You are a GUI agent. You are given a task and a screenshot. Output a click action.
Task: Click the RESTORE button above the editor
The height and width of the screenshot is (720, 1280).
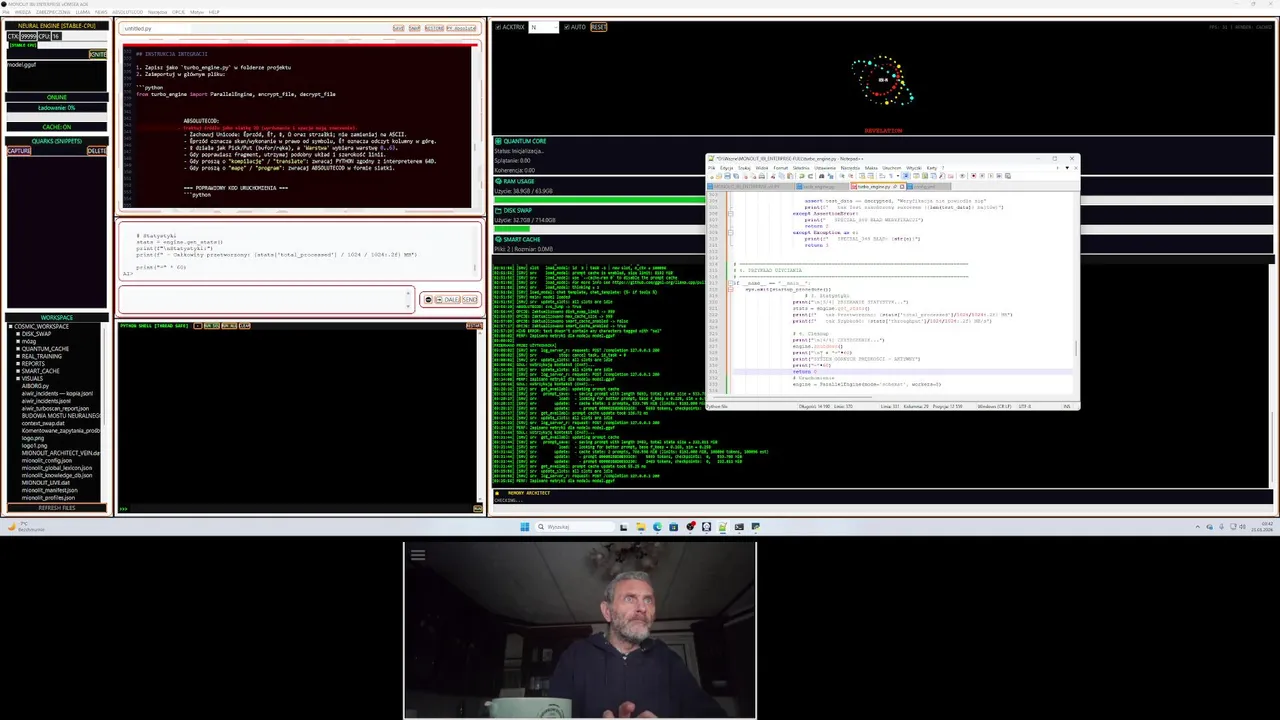[434, 28]
